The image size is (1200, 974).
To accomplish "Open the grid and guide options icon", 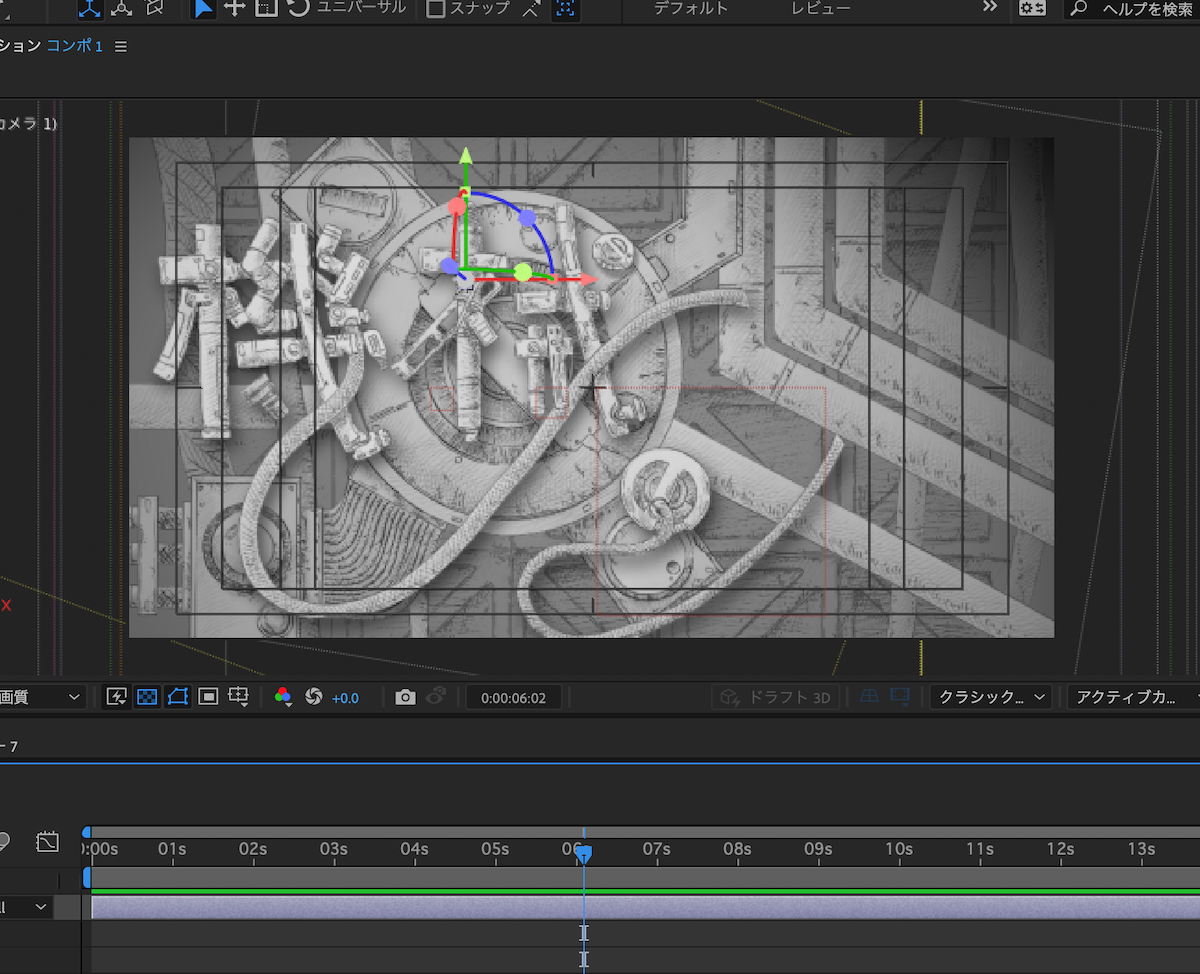I will click(239, 697).
